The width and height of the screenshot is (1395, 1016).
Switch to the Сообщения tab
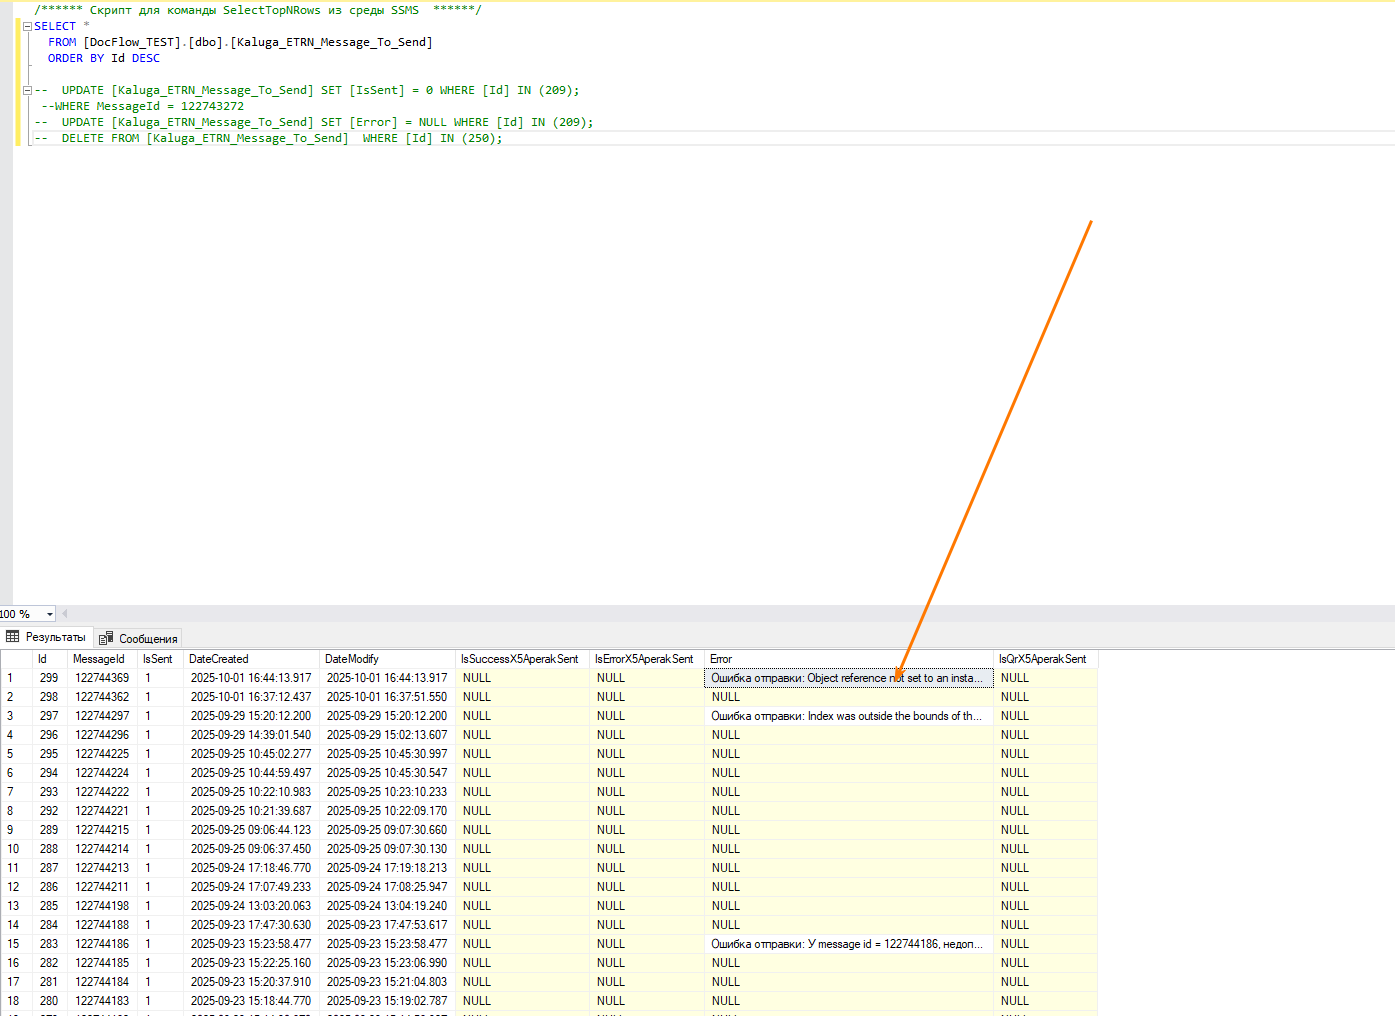138,638
